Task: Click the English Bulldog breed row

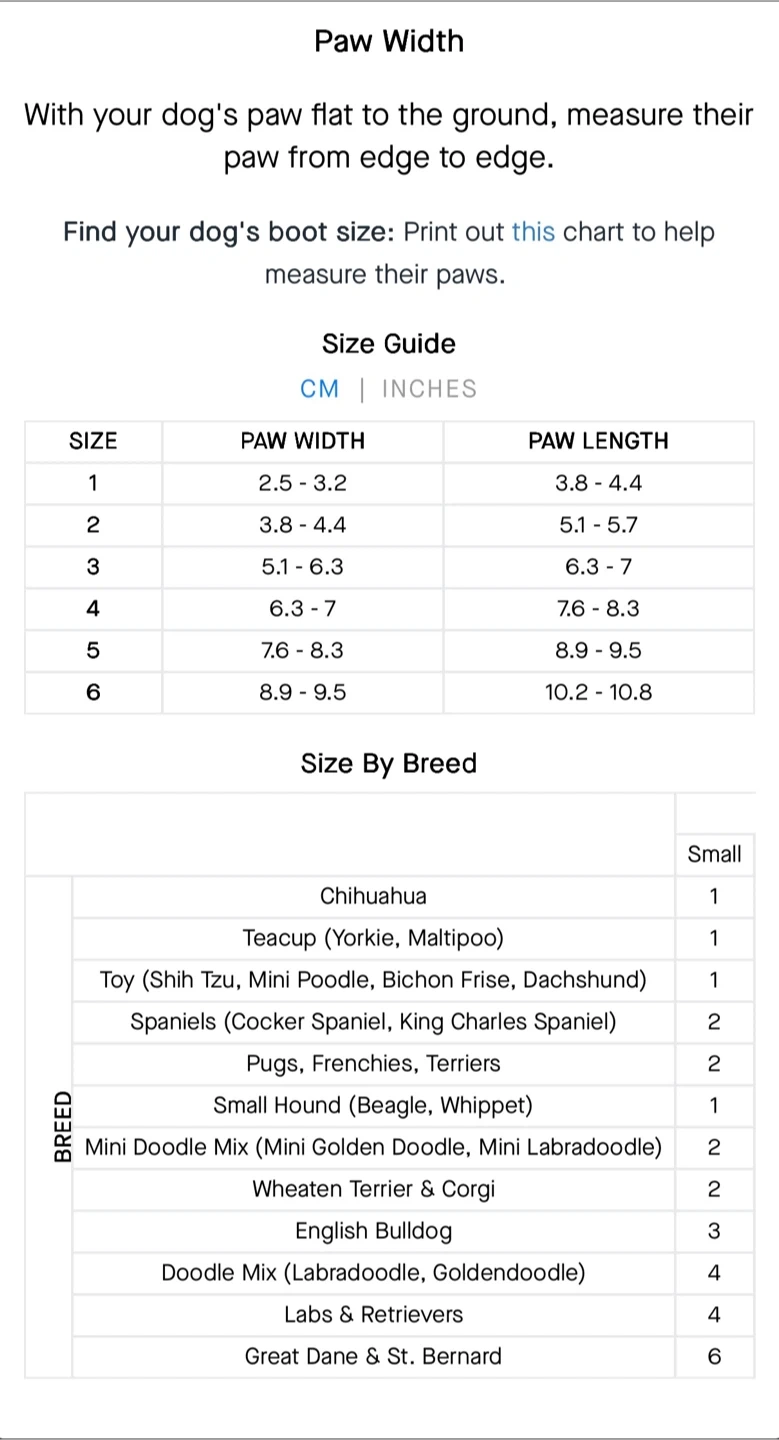Action: (x=373, y=1231)
